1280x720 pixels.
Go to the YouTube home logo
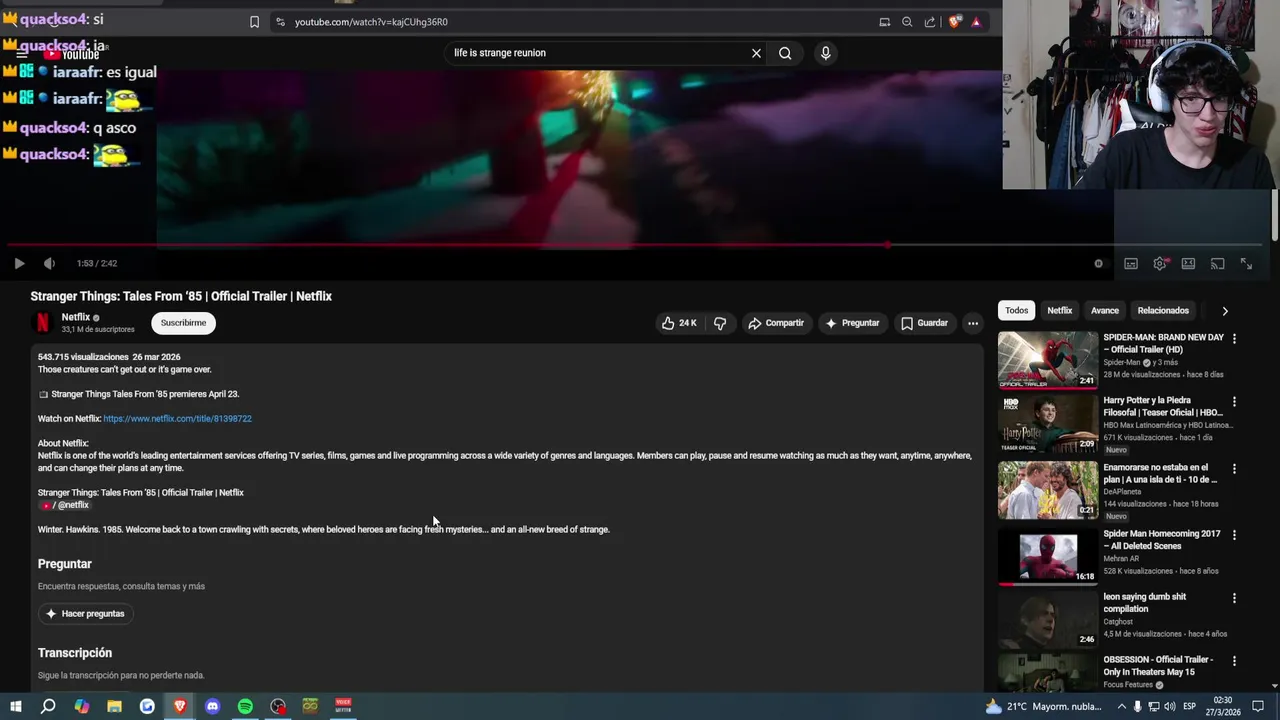click(x=71, y=54)
